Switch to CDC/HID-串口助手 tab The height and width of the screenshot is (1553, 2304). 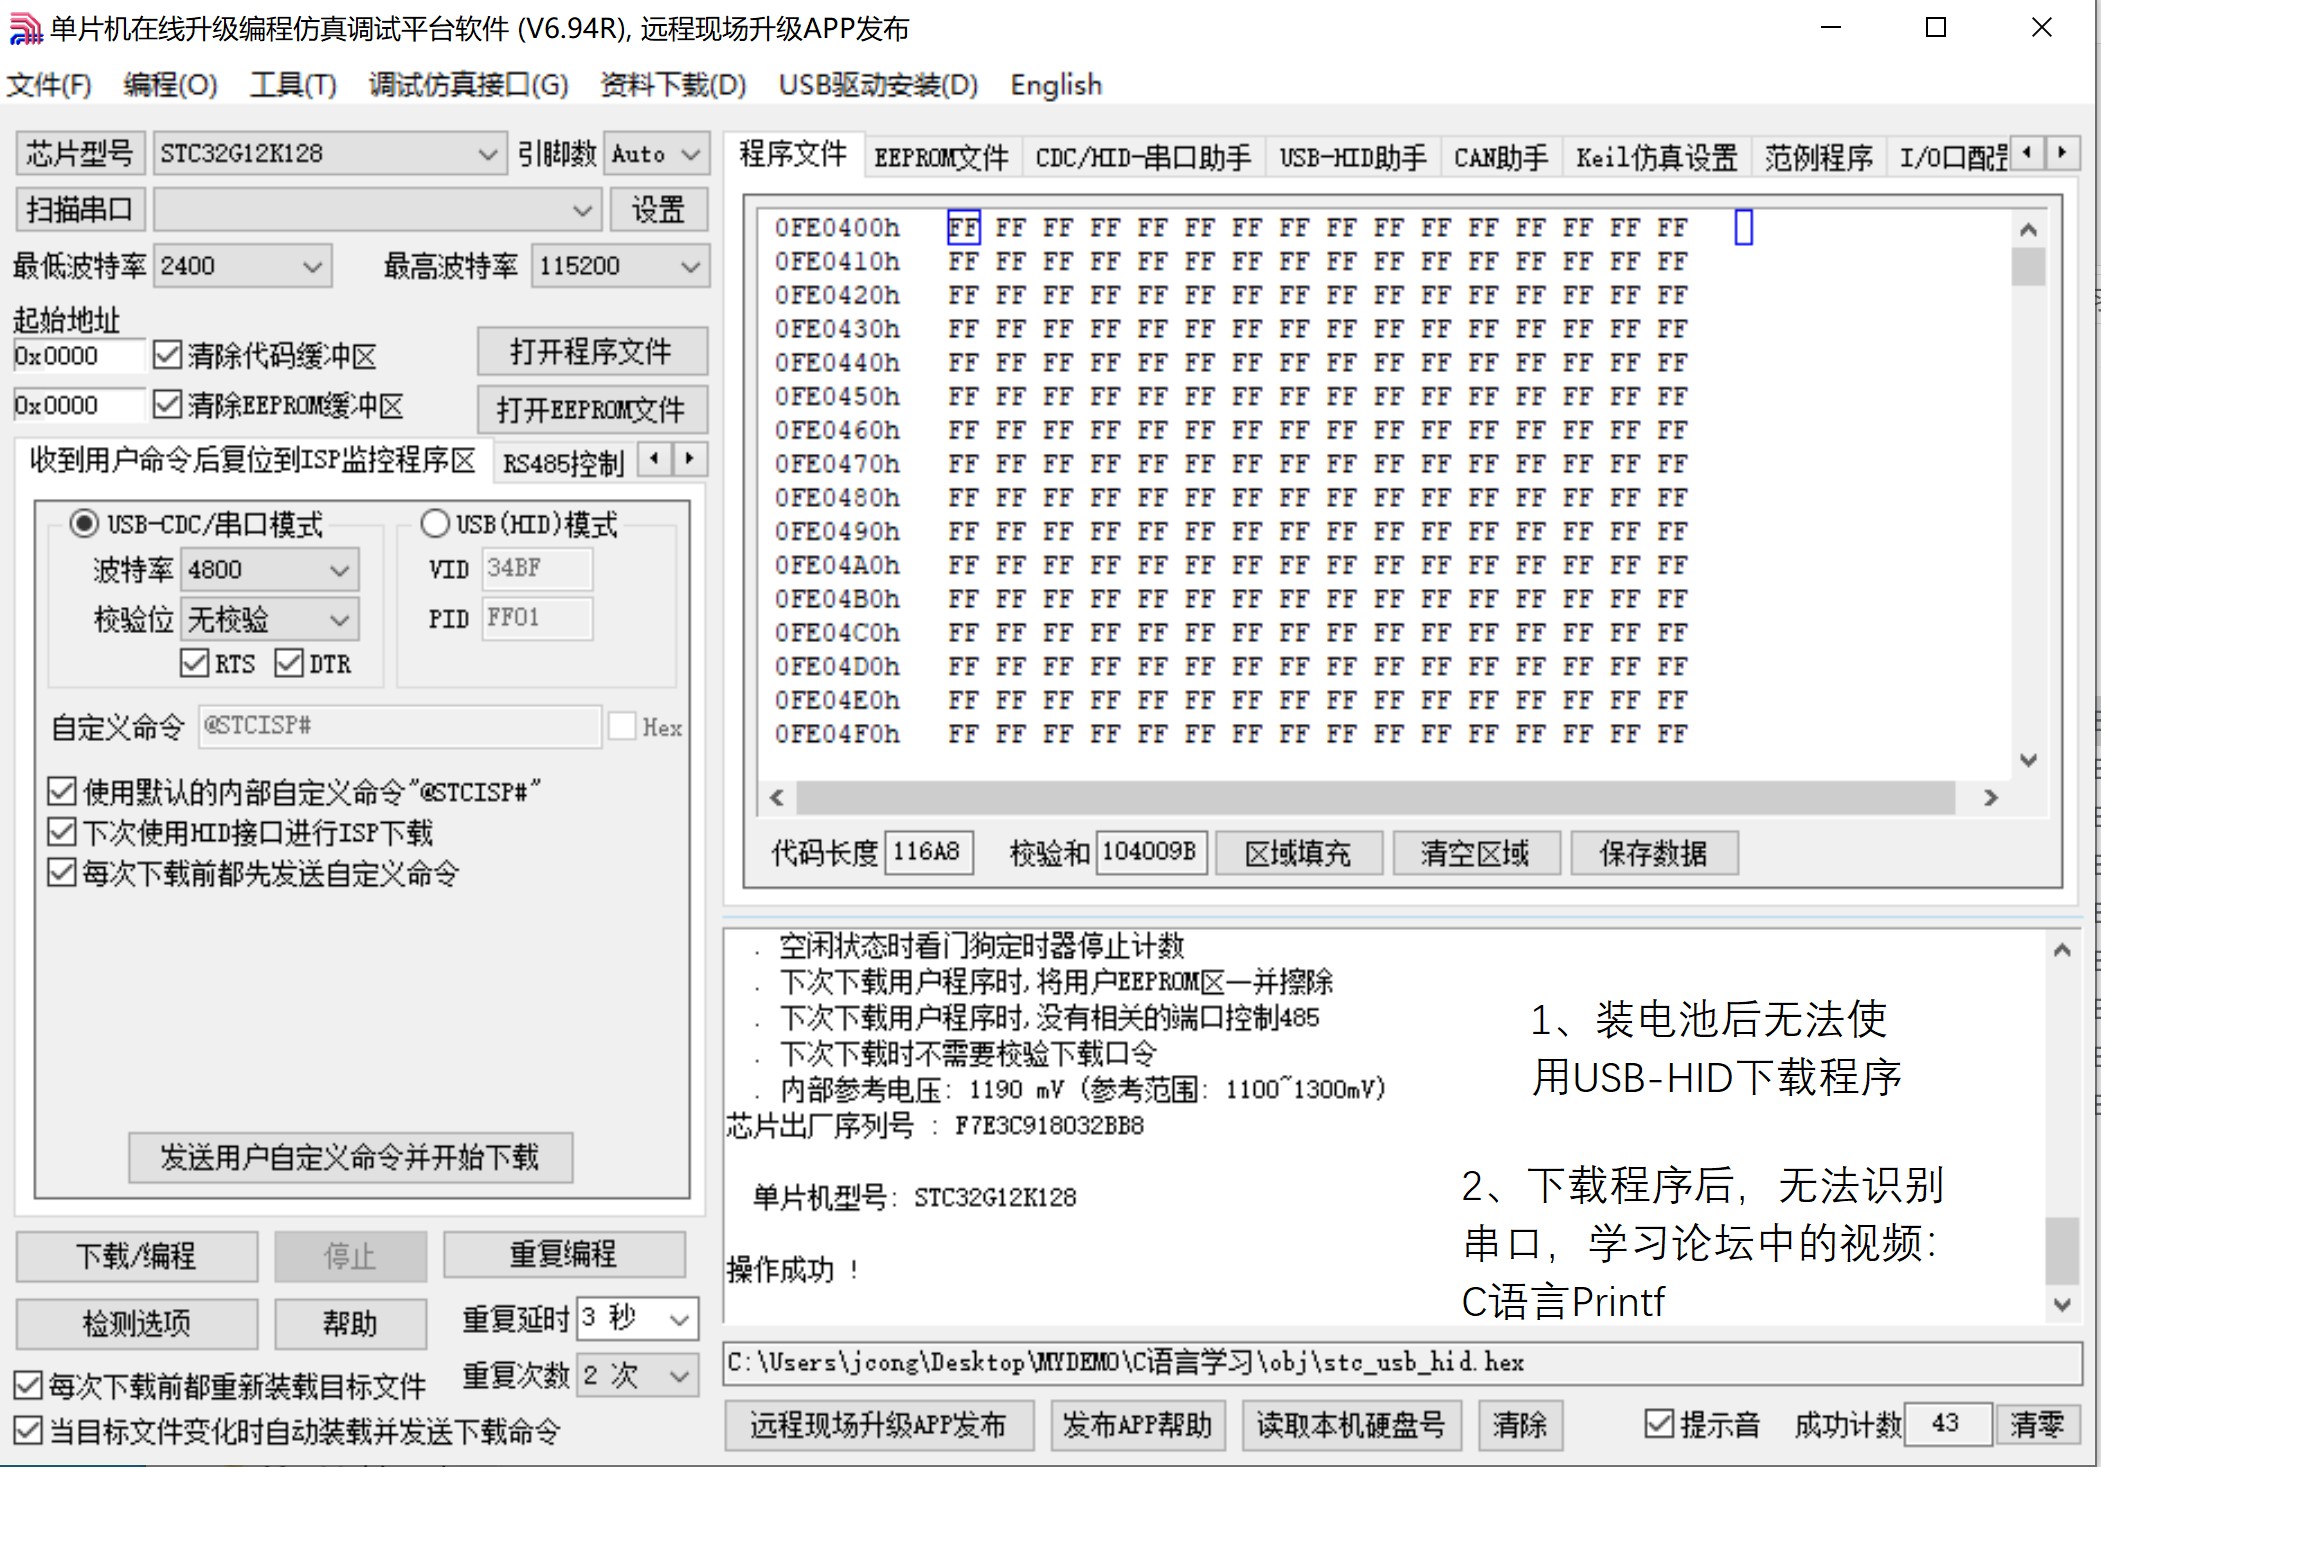tap(1143, 157)
